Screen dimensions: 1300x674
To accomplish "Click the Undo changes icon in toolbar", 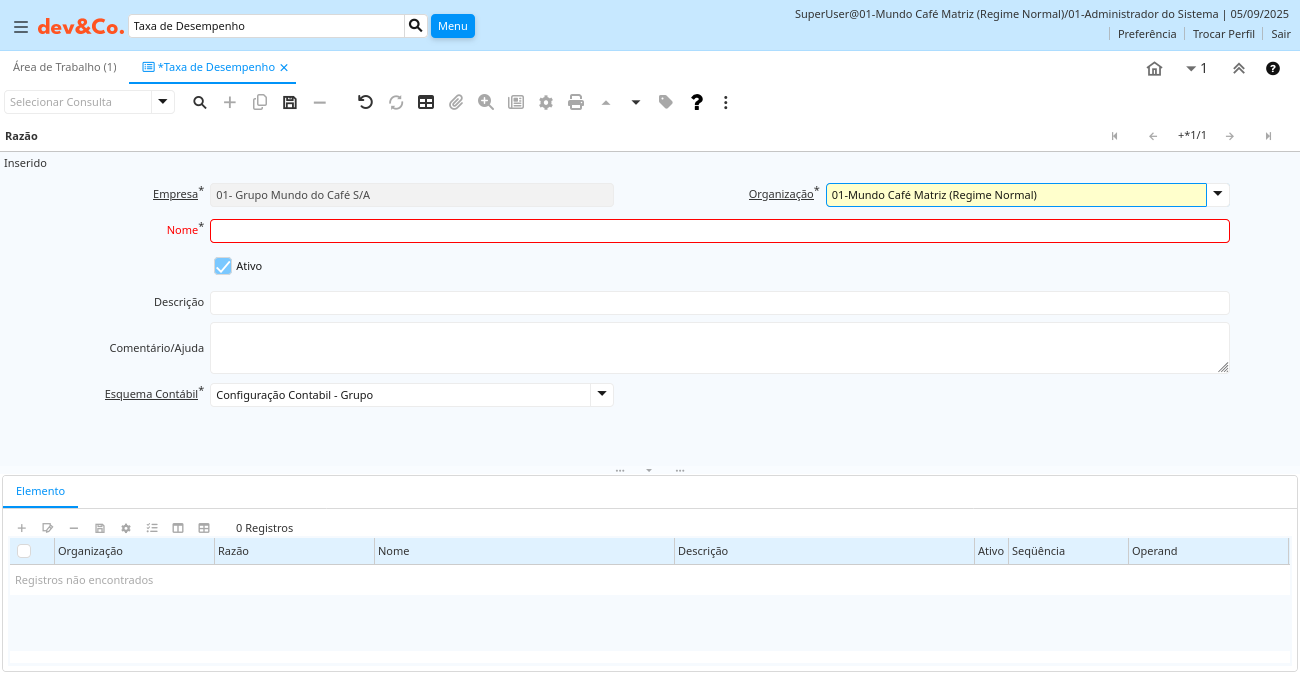I will (x=365, y=102).
